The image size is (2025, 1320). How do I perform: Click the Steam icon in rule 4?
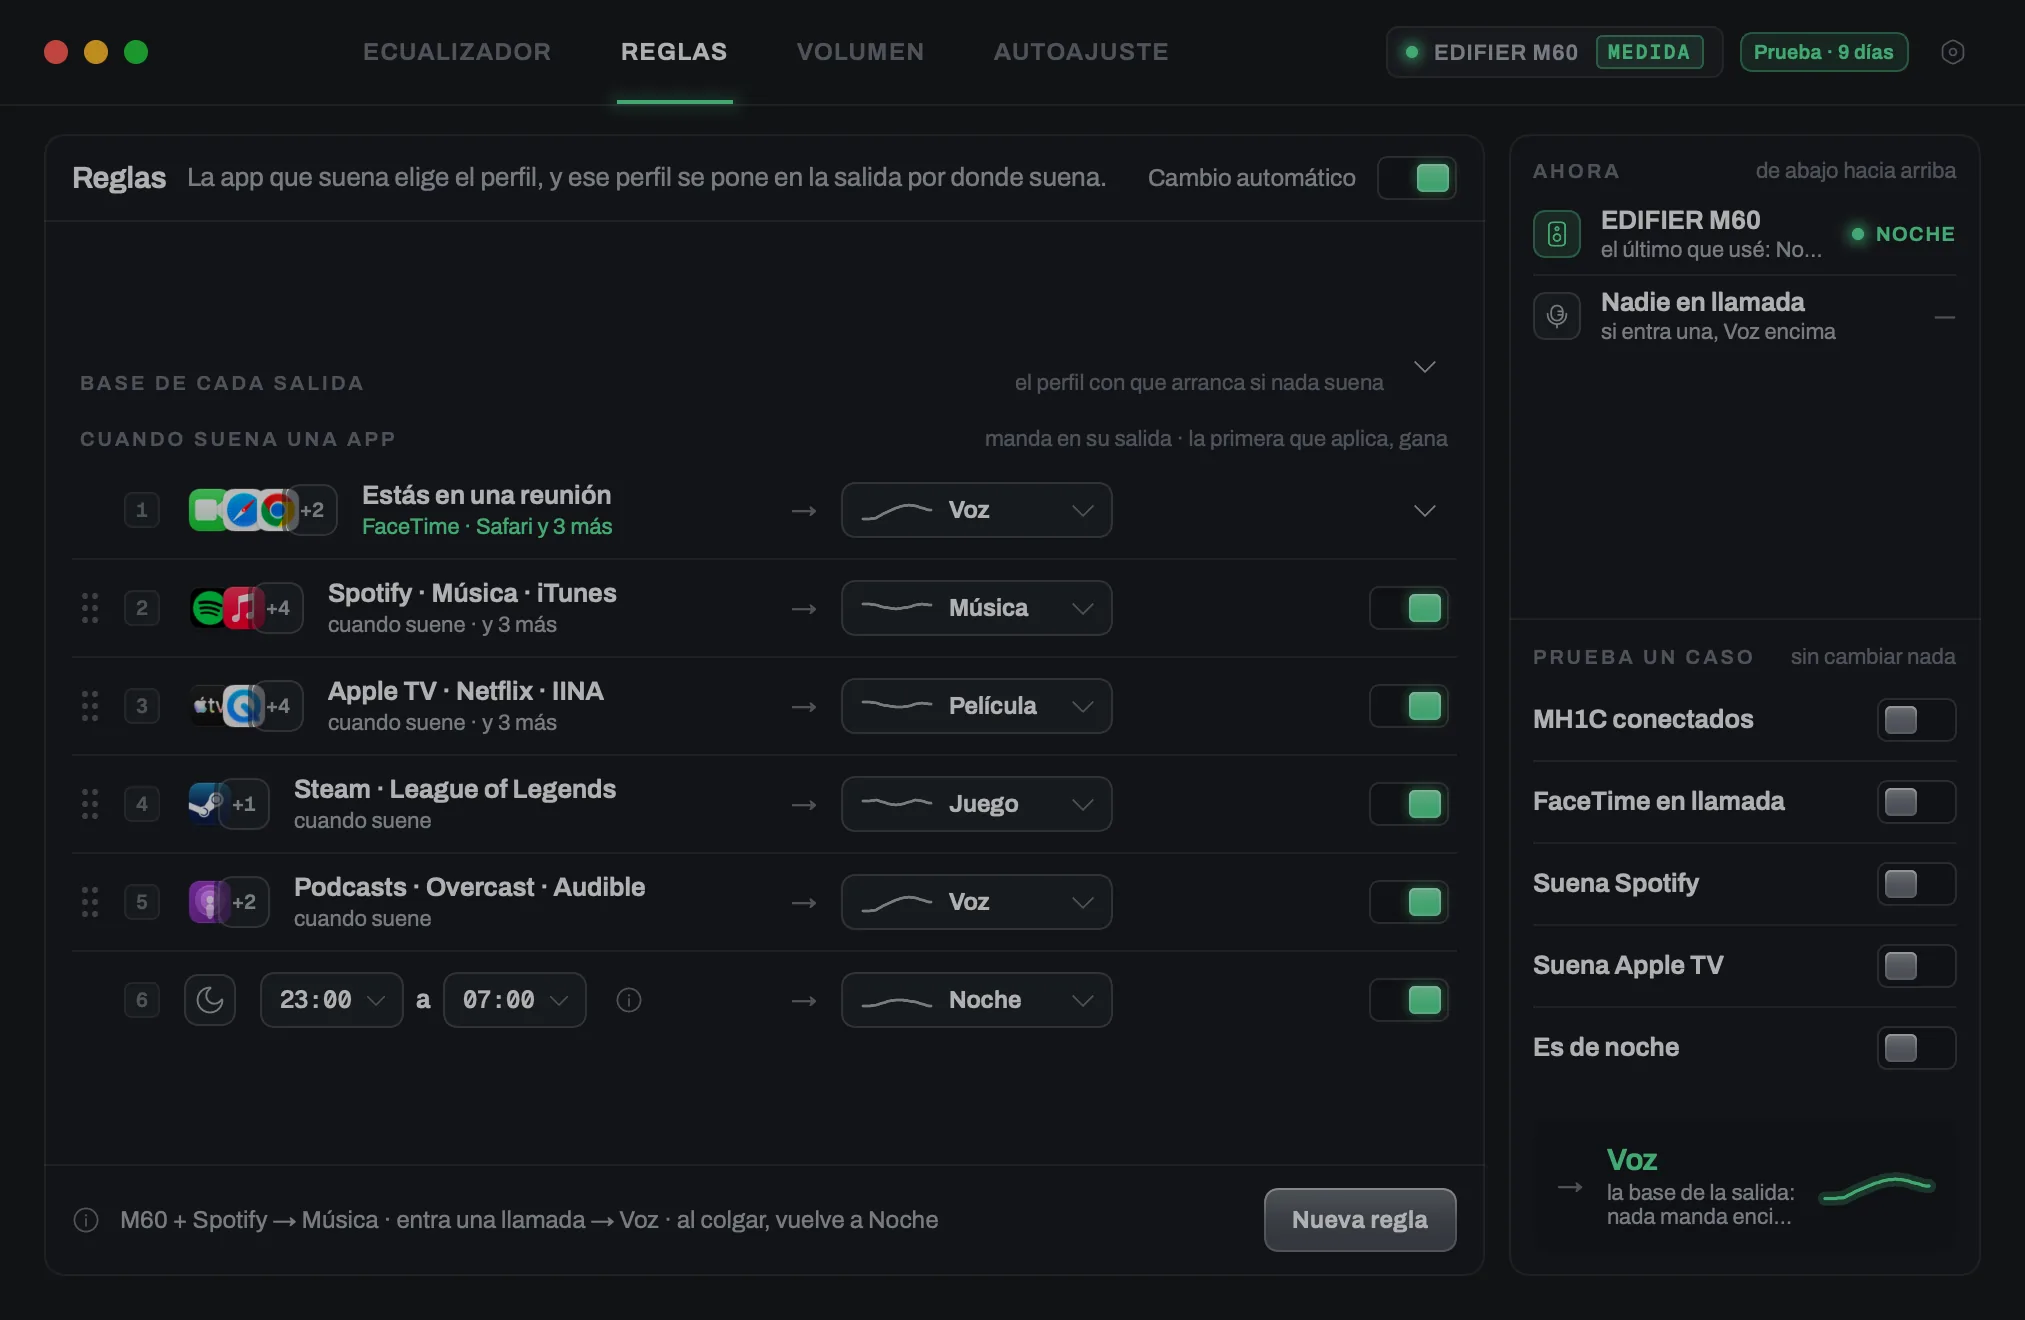[207, 804]
